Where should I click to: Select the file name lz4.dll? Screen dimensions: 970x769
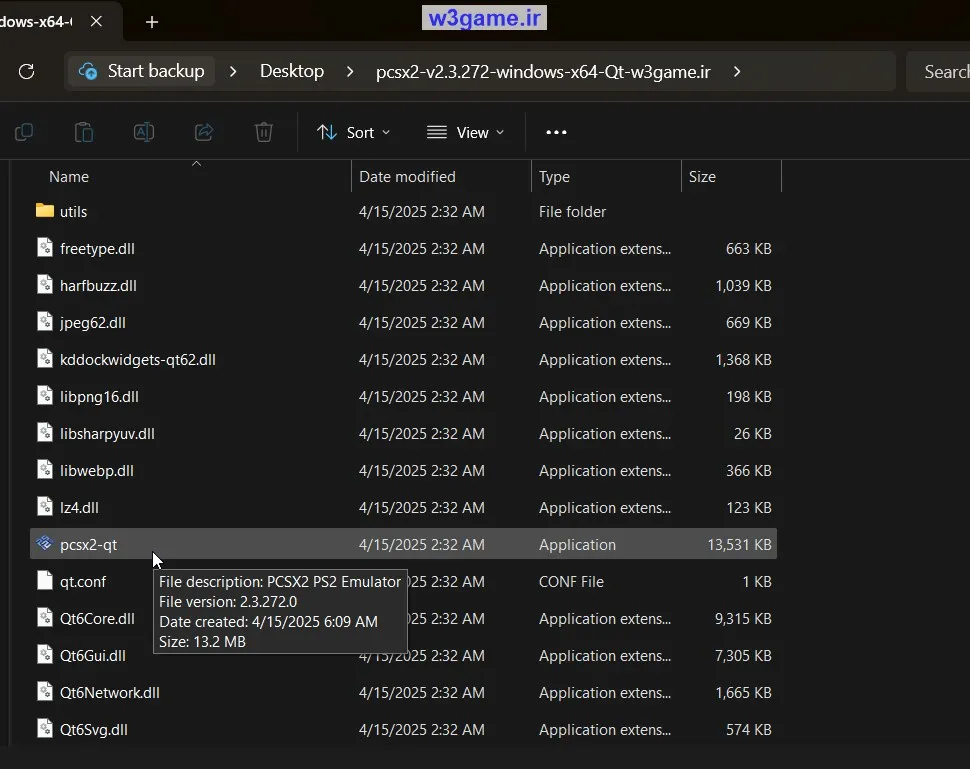point(79,508)
